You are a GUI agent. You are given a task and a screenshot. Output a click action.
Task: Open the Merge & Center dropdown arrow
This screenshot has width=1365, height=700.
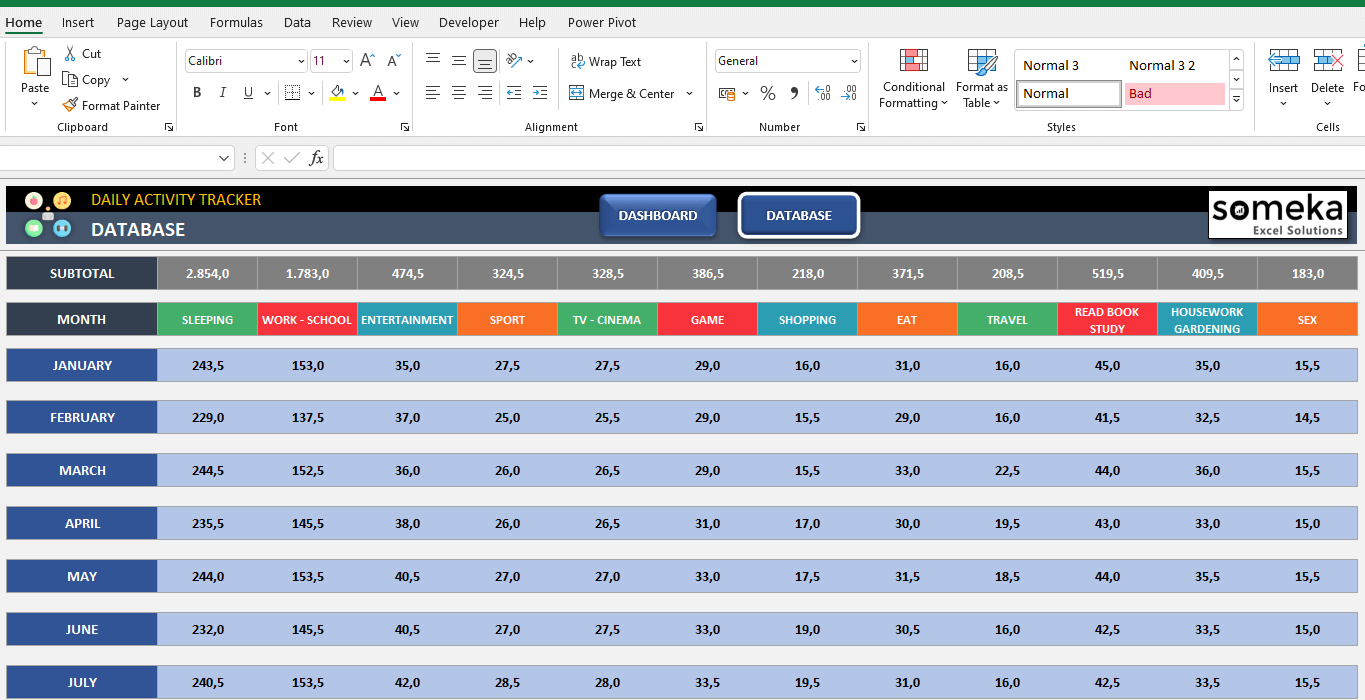(x=690, y=94)
